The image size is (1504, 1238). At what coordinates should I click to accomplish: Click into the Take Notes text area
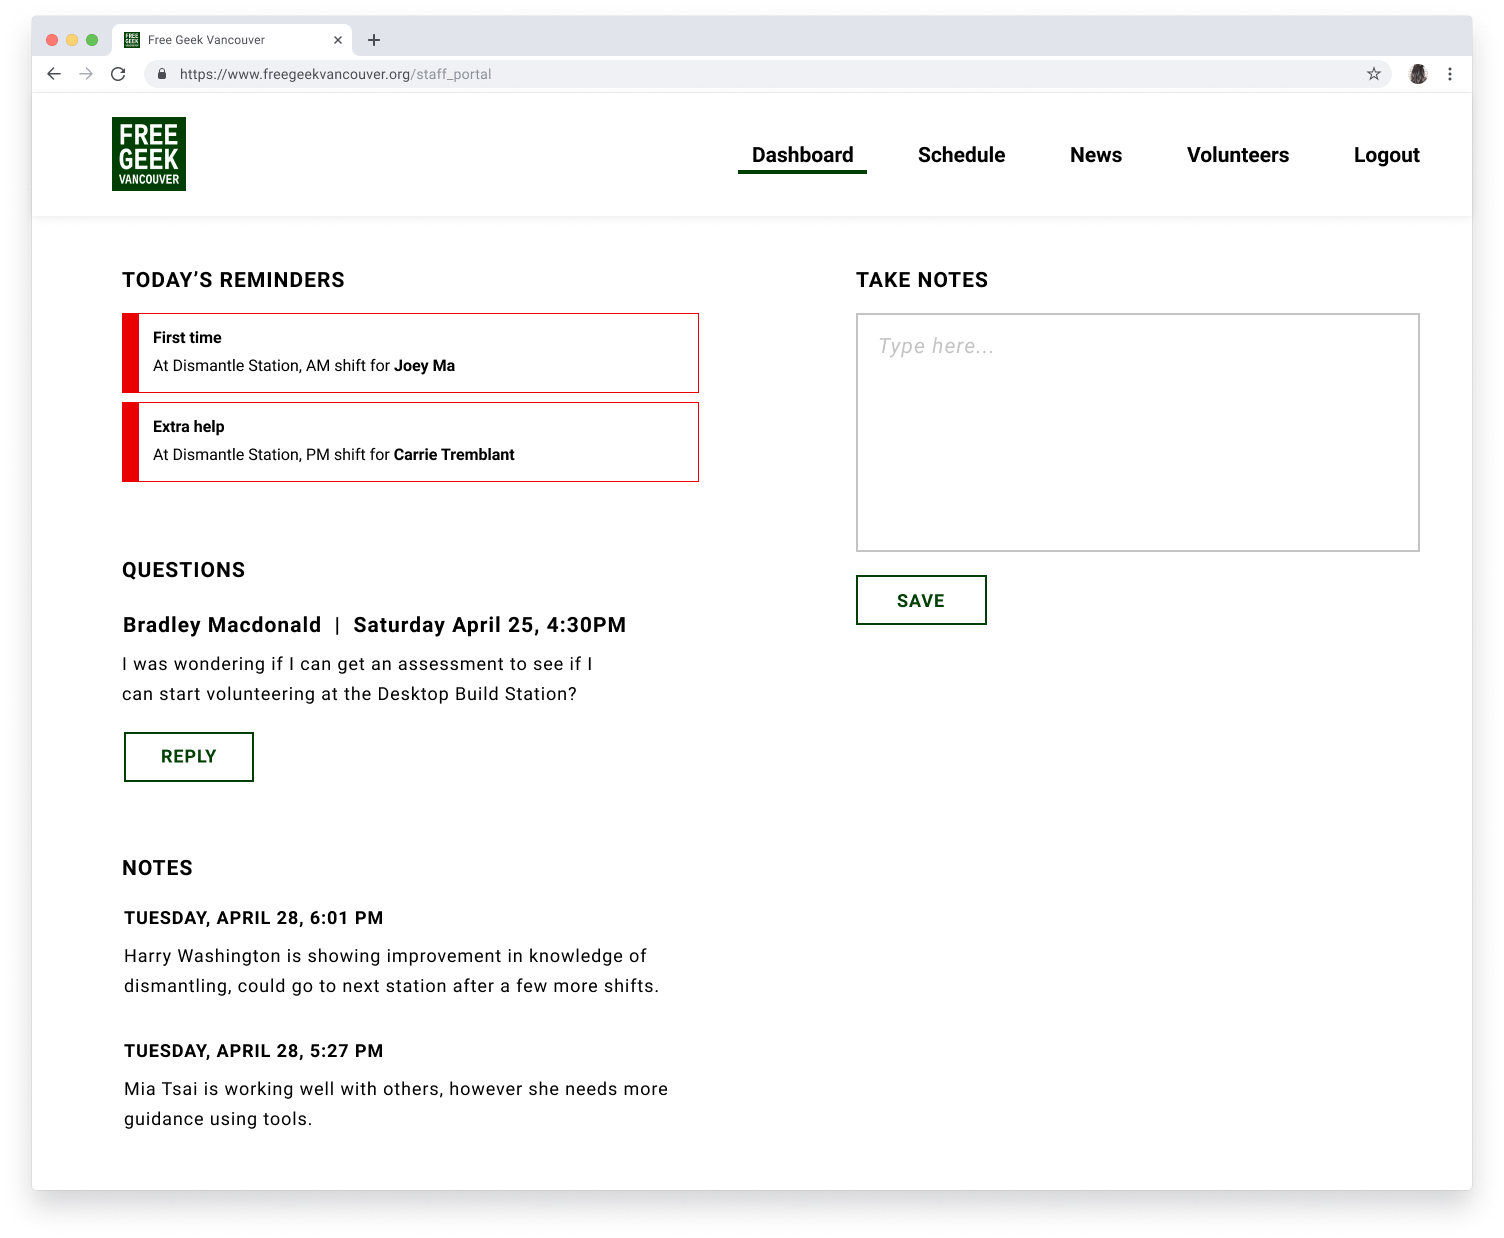1137,432
